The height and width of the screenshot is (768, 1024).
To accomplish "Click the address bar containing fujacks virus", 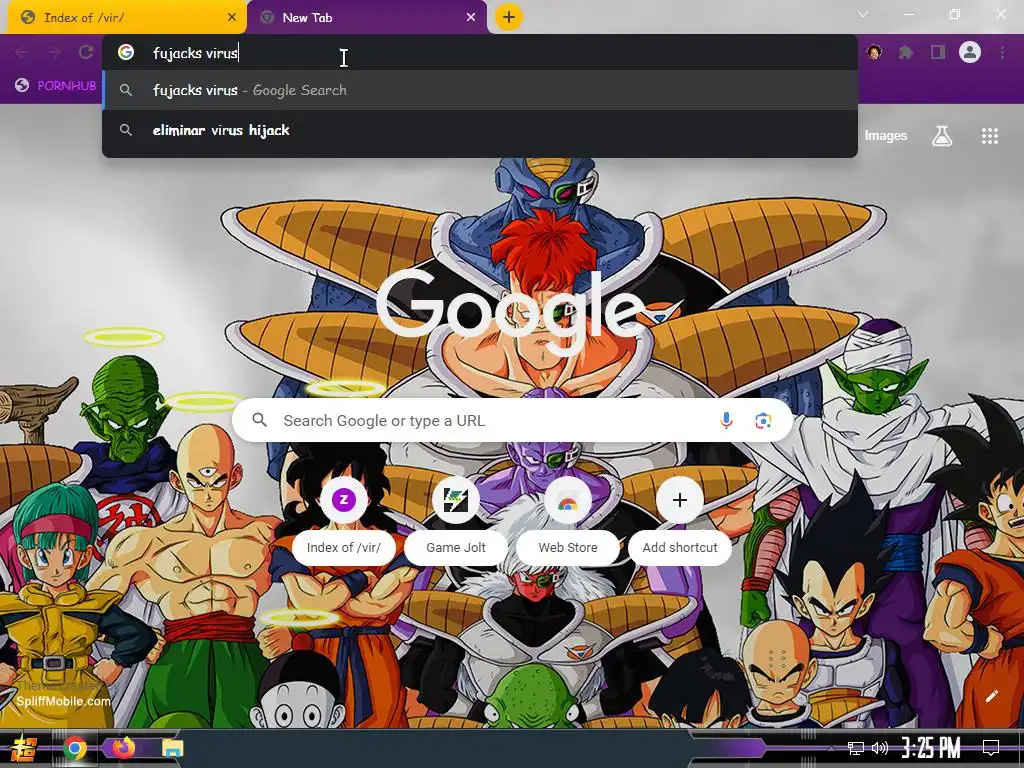I will tap(480, 53).
